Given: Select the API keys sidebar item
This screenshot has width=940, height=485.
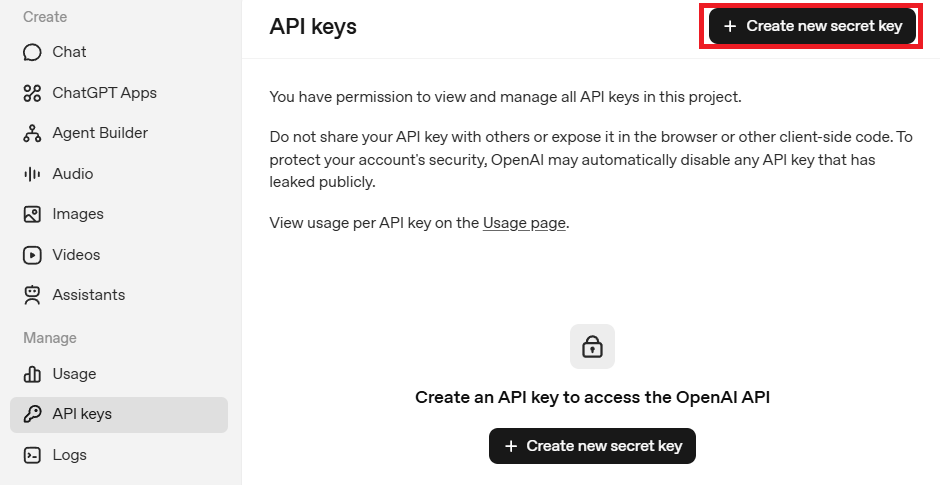Looking at the screenshot, I should [x=82, y=414].
